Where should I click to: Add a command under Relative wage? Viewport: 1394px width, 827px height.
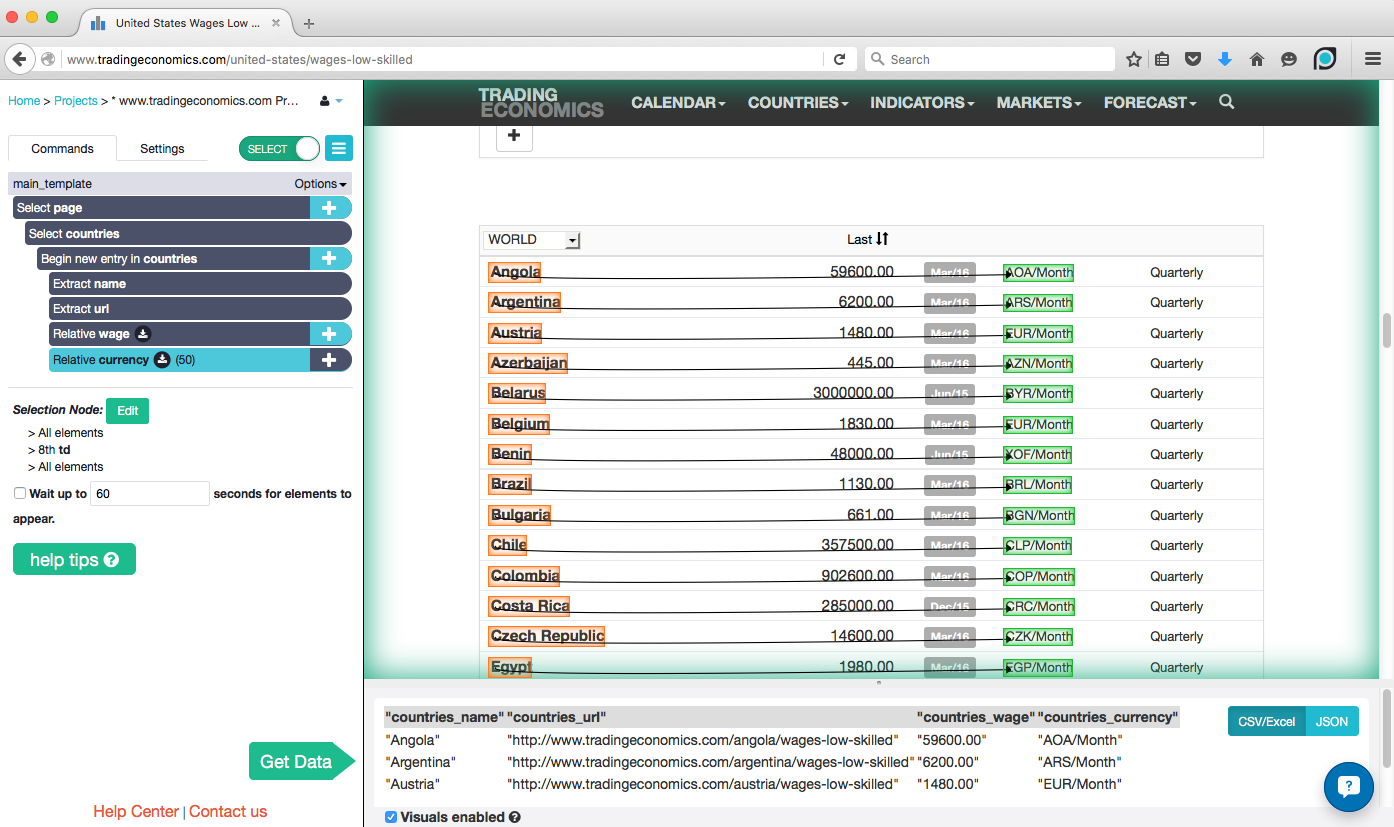pos(329,334)
